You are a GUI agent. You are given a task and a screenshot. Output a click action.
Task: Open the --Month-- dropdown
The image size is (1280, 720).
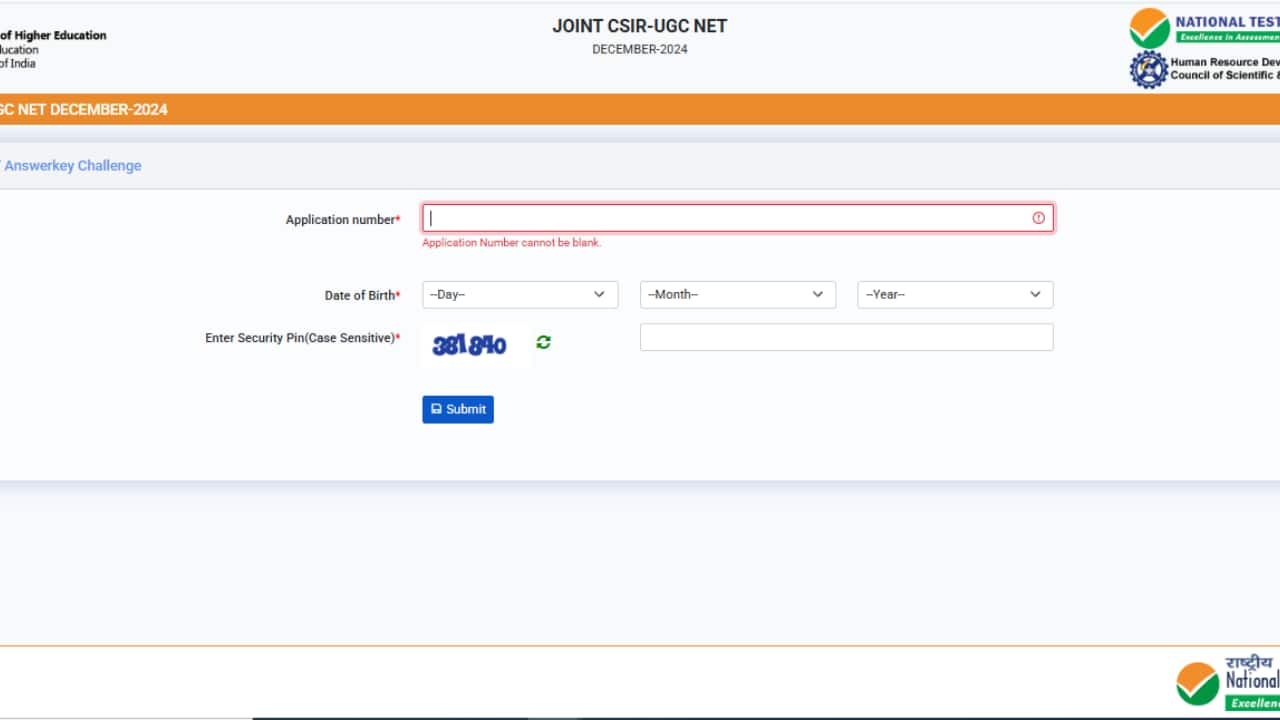coord(737,294)
